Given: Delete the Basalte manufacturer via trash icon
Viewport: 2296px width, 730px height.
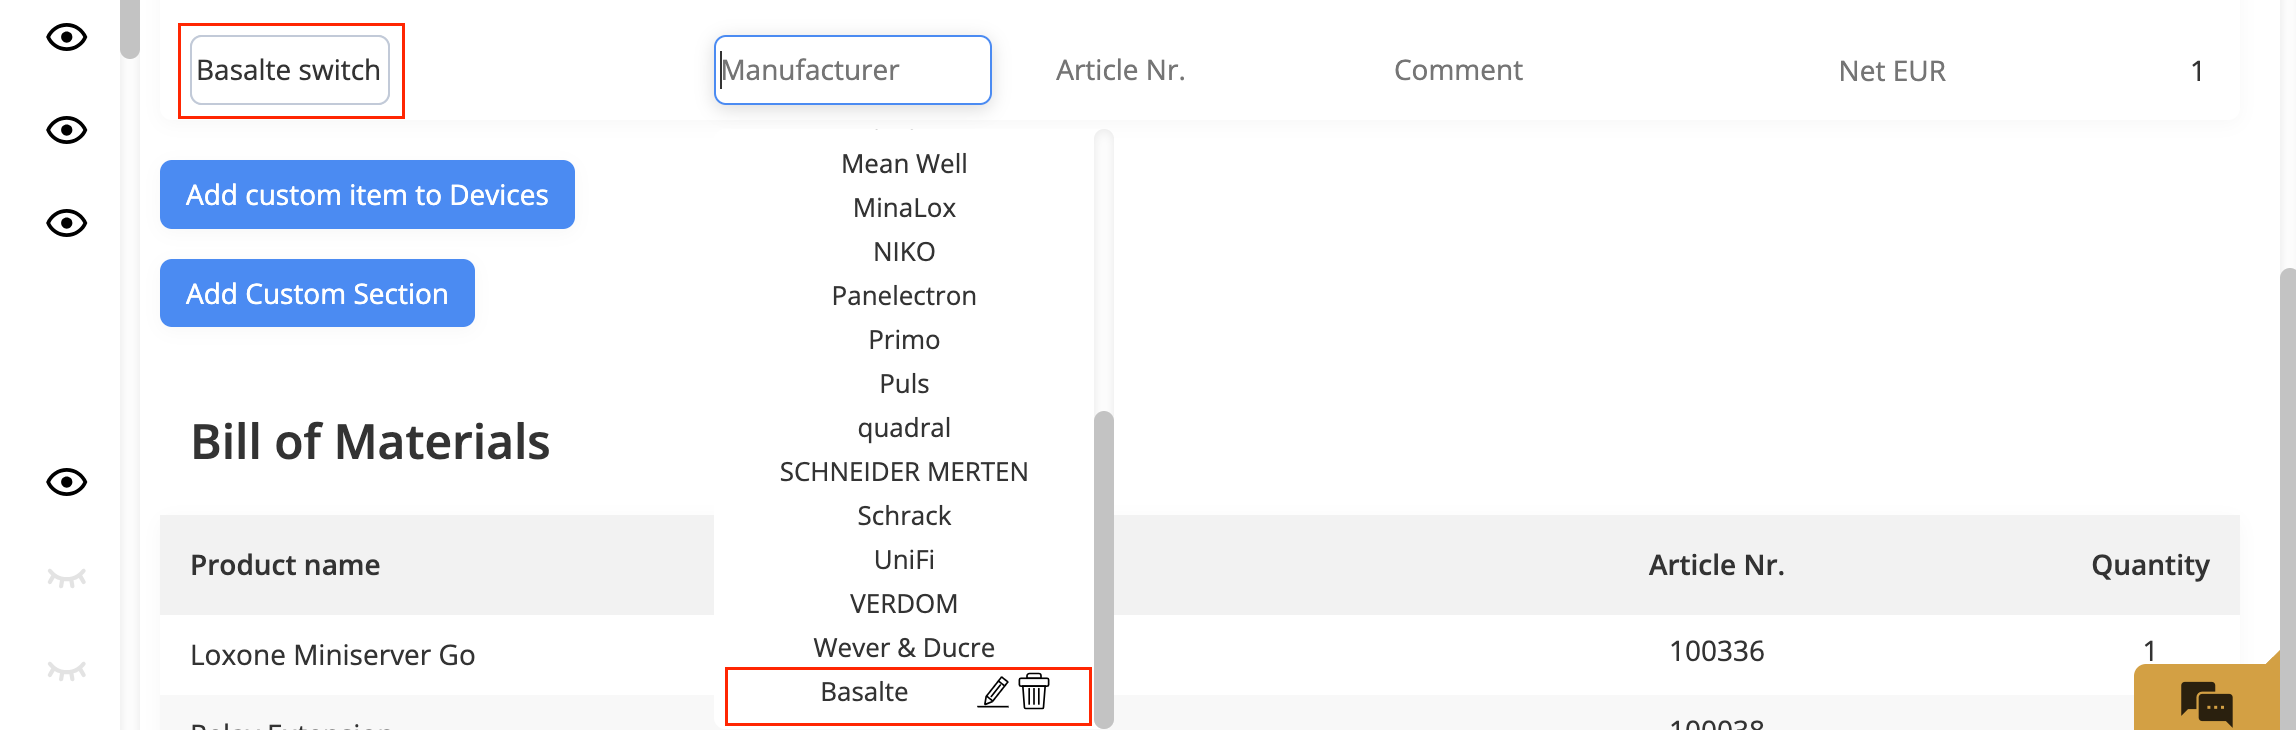Looking at the screenshot, I should coord(1034,691).
